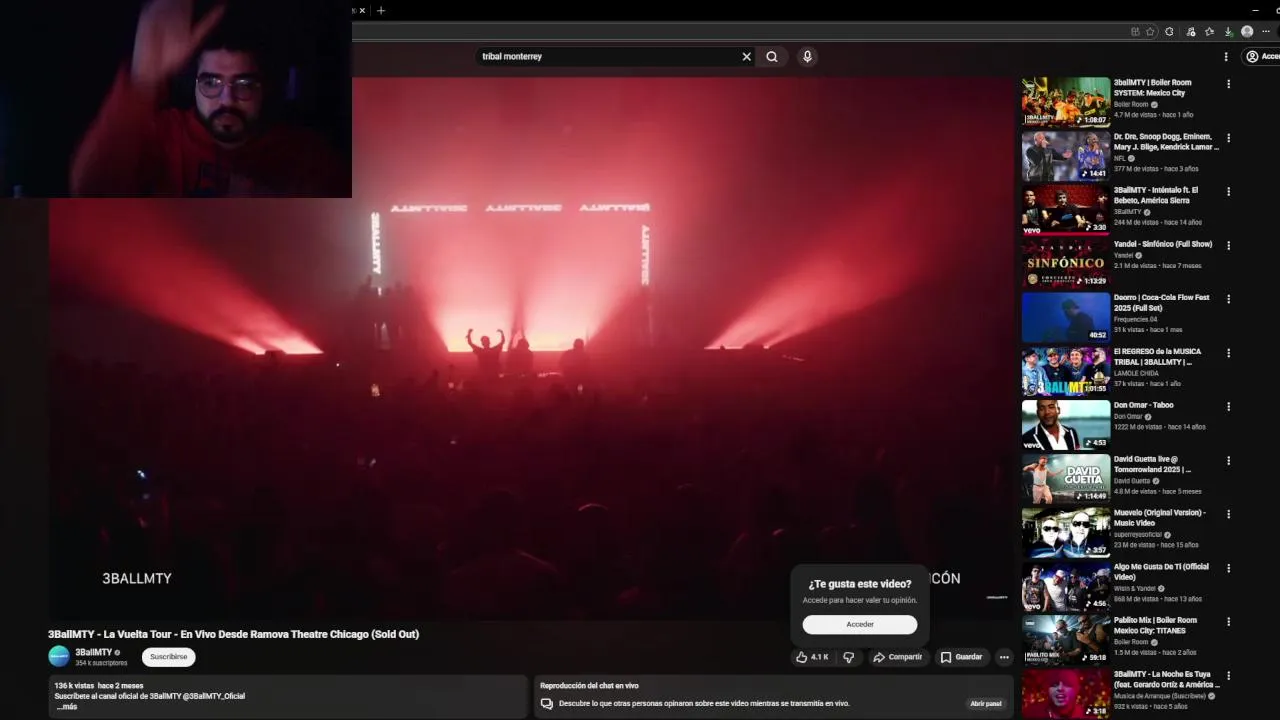Open the Muevelo (Original Version) video title
1280x720 pixels.
click(1160, 518)
